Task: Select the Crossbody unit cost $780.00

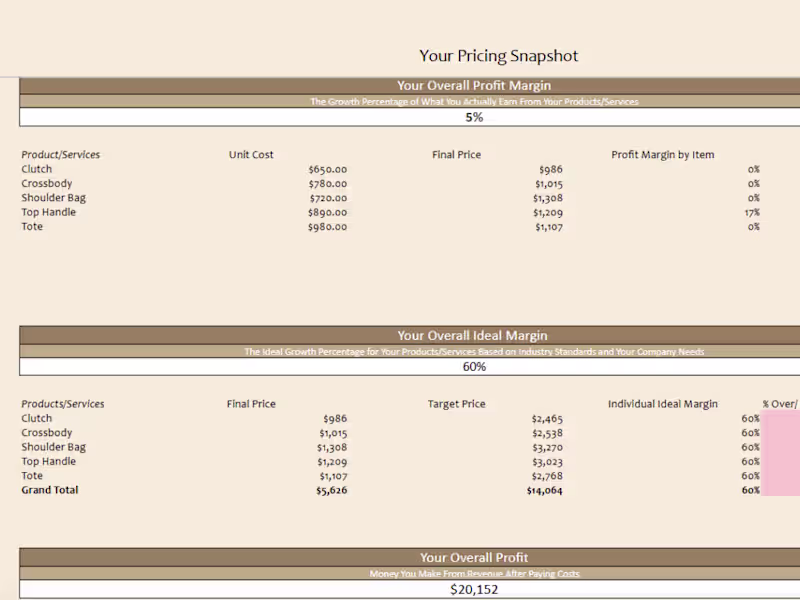Action: point(328,184)
